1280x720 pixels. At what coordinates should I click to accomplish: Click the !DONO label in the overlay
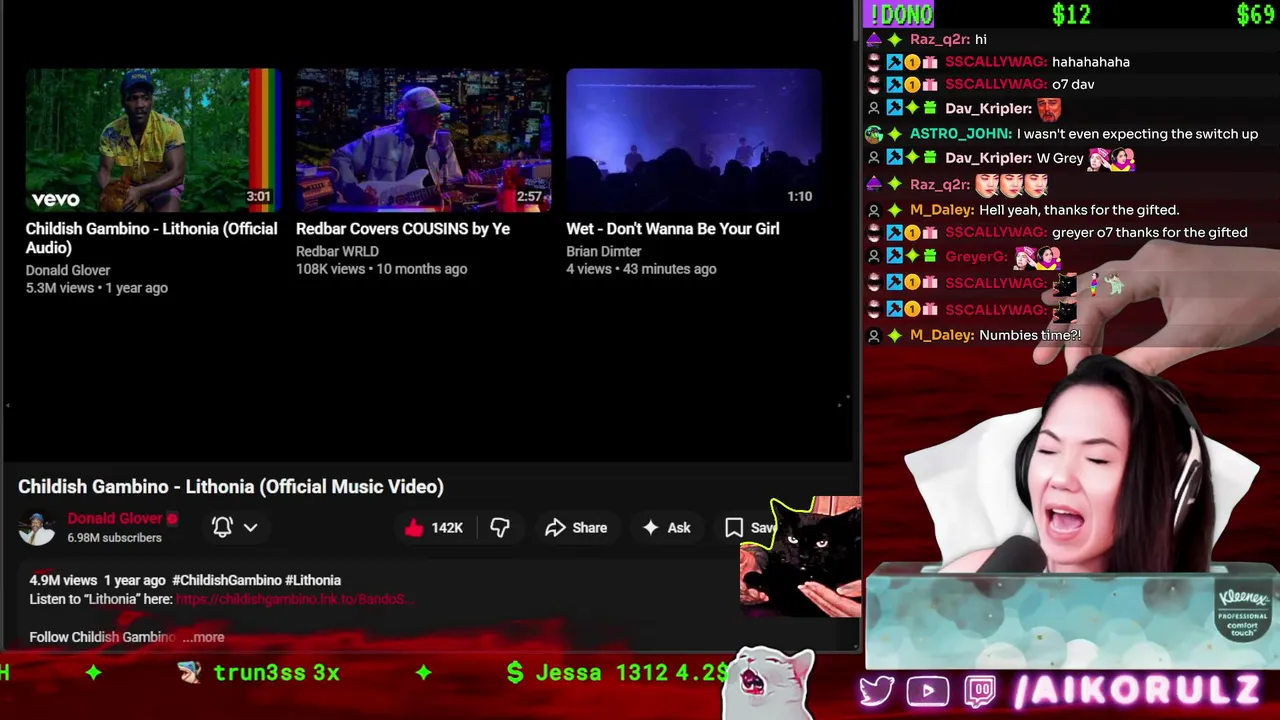point(901,14)
